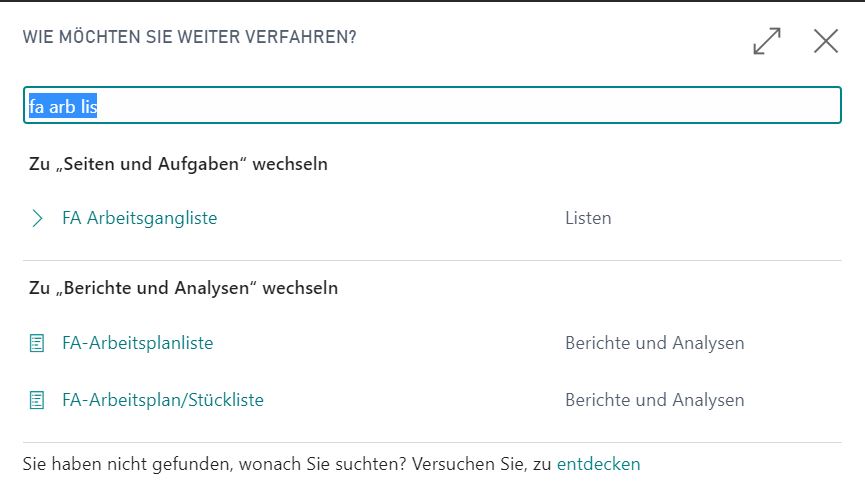Select the 'Berichte und Analysen' label beside FA-Arbeitsplan/Stückliste
The height and width of the screenshot is (485, 865).
pyautogui.click(x=655, y=399)
